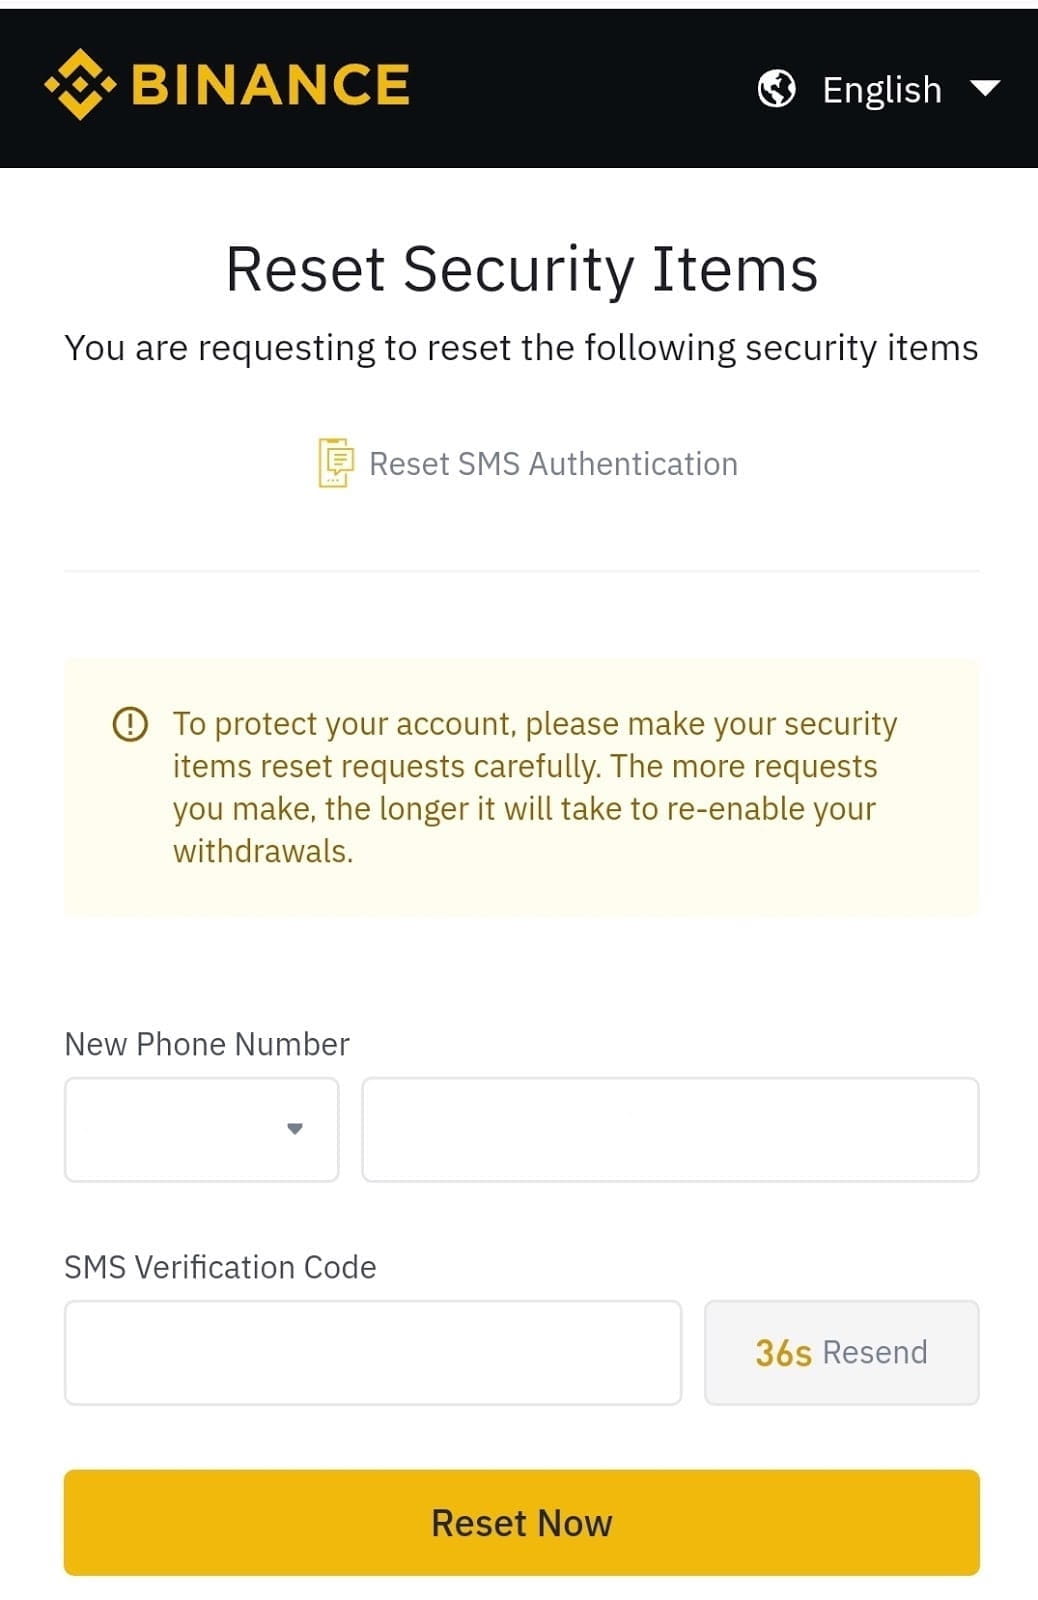Click the account protection warning message
Image resolution: width=1038 pixels, height=1600 pixels.
(x=534, y=787)
